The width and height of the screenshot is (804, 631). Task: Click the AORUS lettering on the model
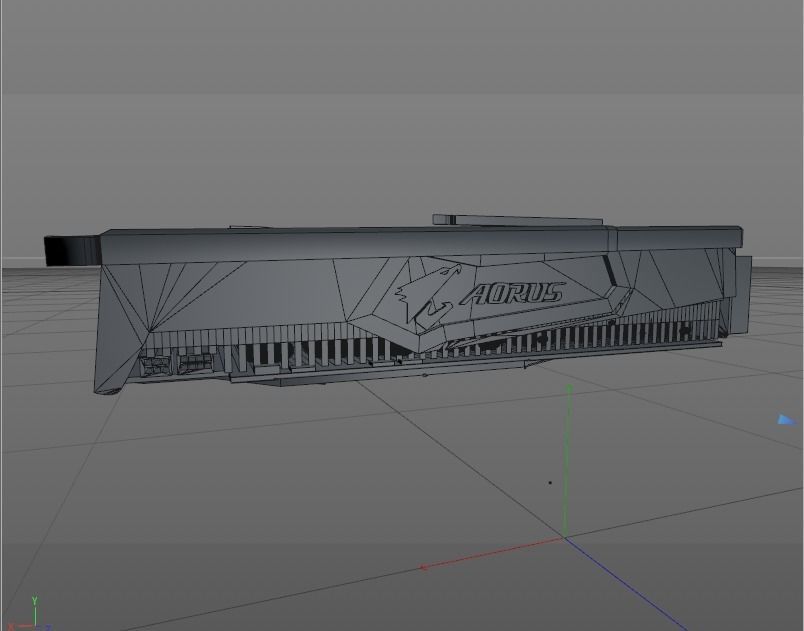point(512,294)
